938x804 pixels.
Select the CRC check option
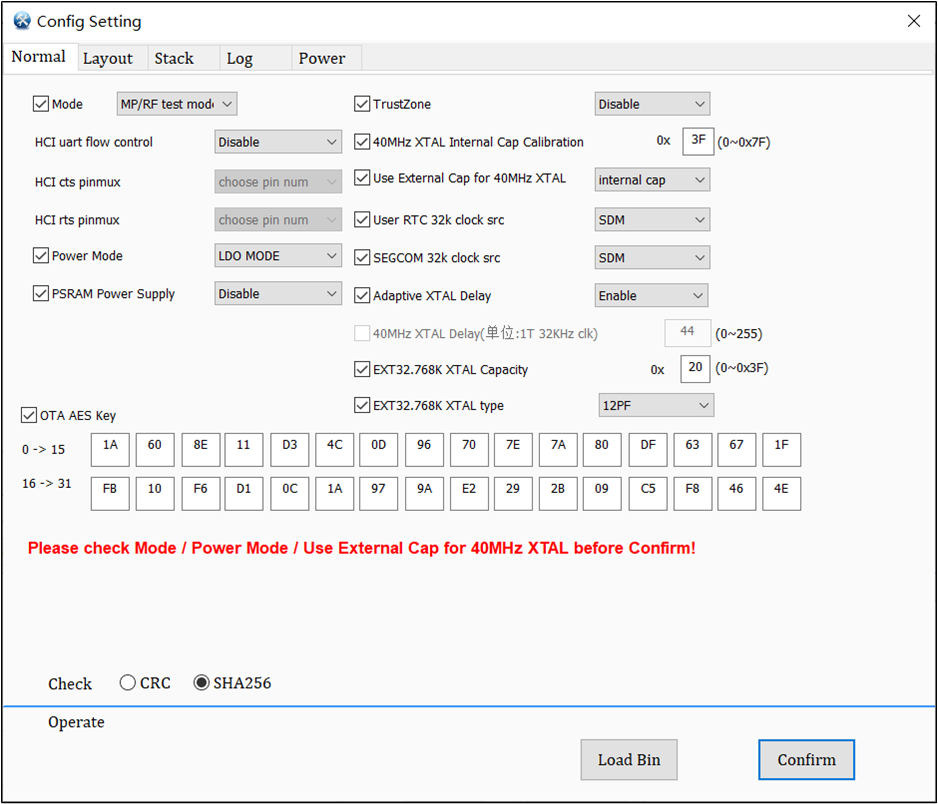pos(128,683)
